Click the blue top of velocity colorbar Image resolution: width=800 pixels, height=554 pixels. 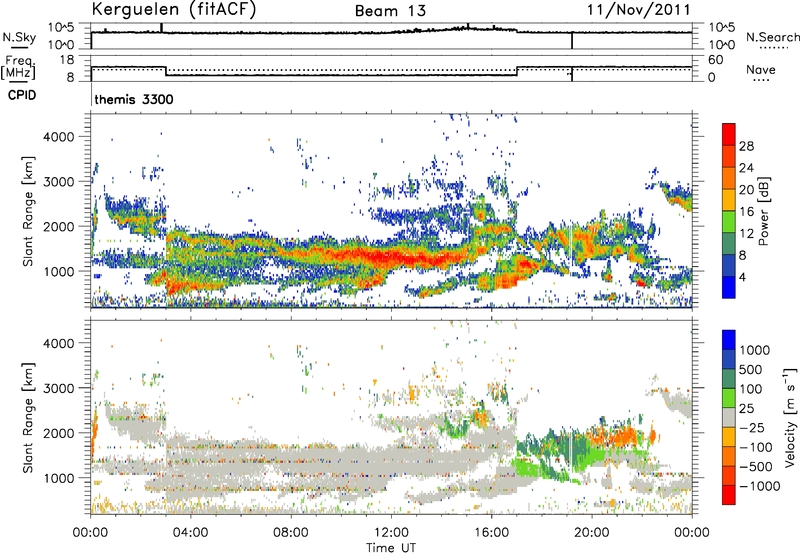click(729, 340)
